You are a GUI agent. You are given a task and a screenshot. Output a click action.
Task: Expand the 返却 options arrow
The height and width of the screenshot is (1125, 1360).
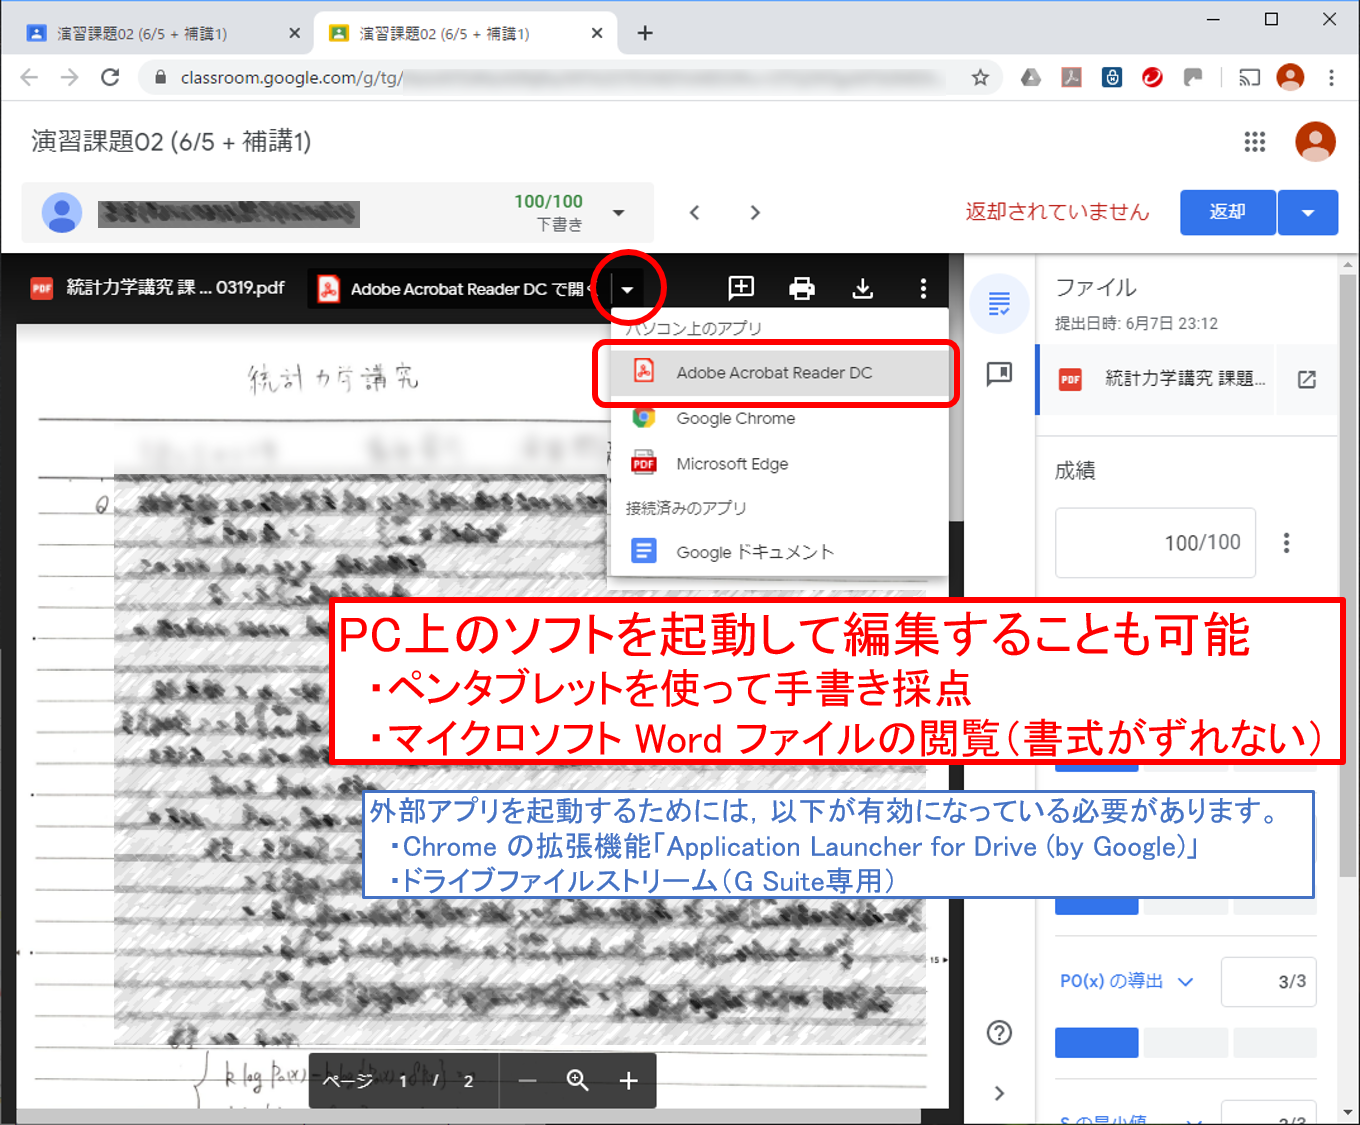pyautogui.click(x=1307, y=212)
